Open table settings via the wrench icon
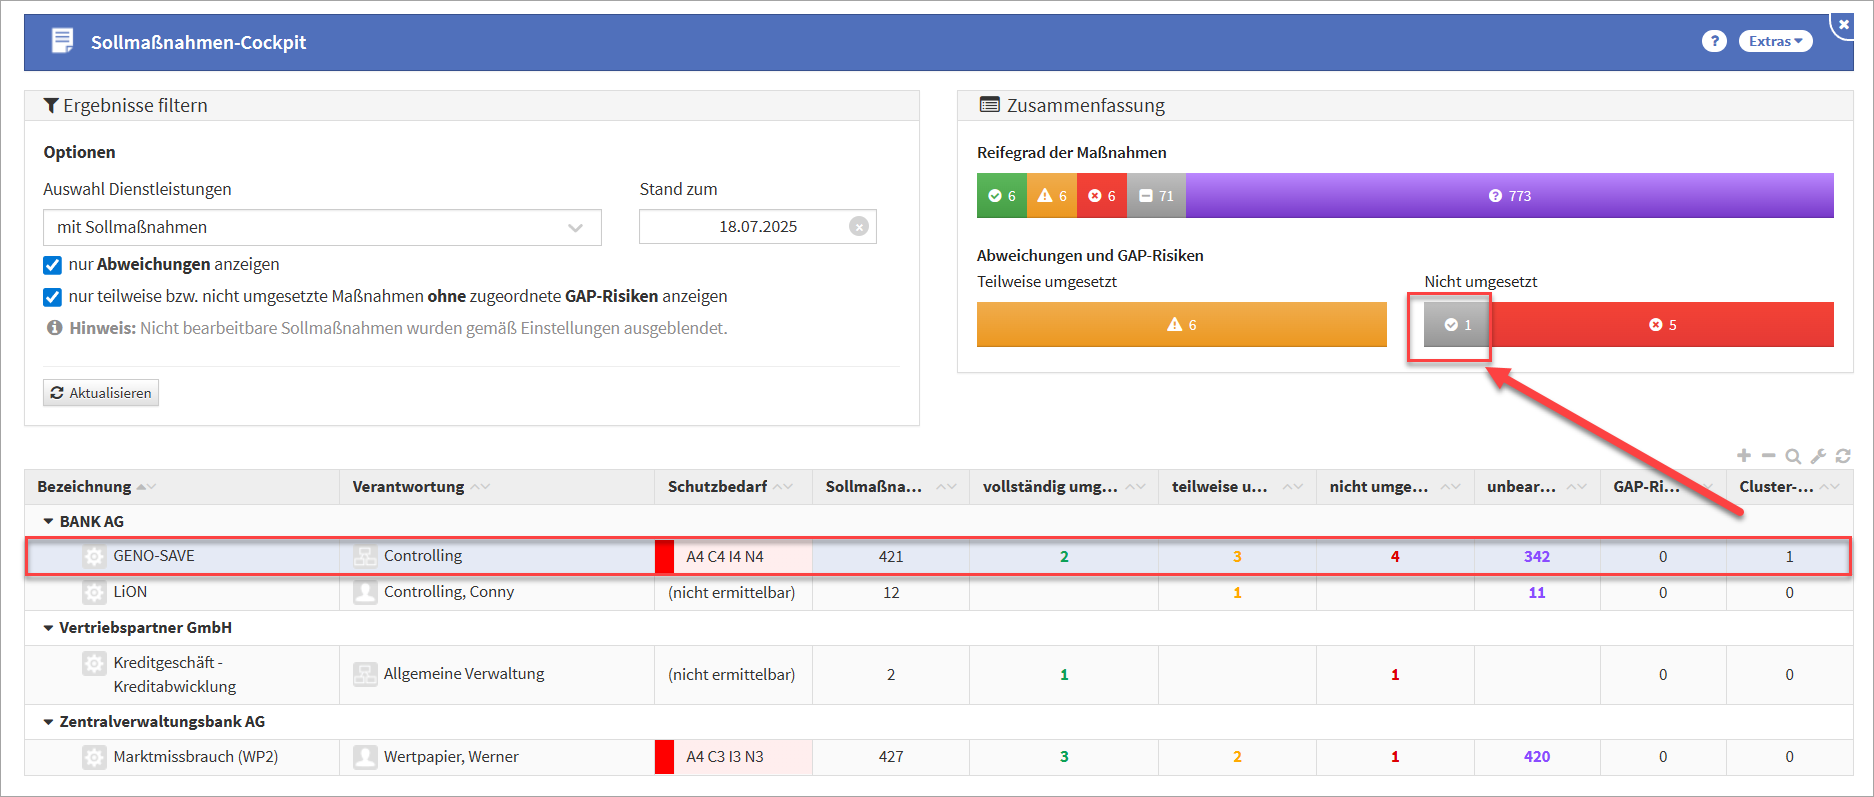 click(x=1818, y=456)
